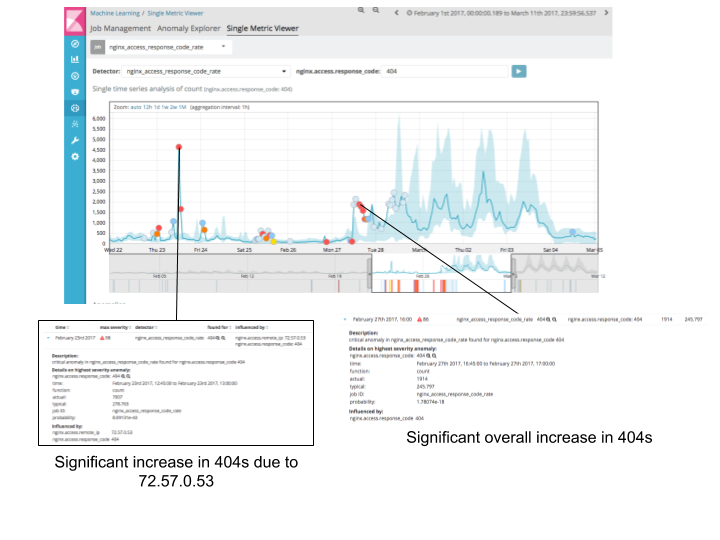Select the Single Metric Viewer tab
The width and height of the screenshot is (720, 540).
[263, 28]
